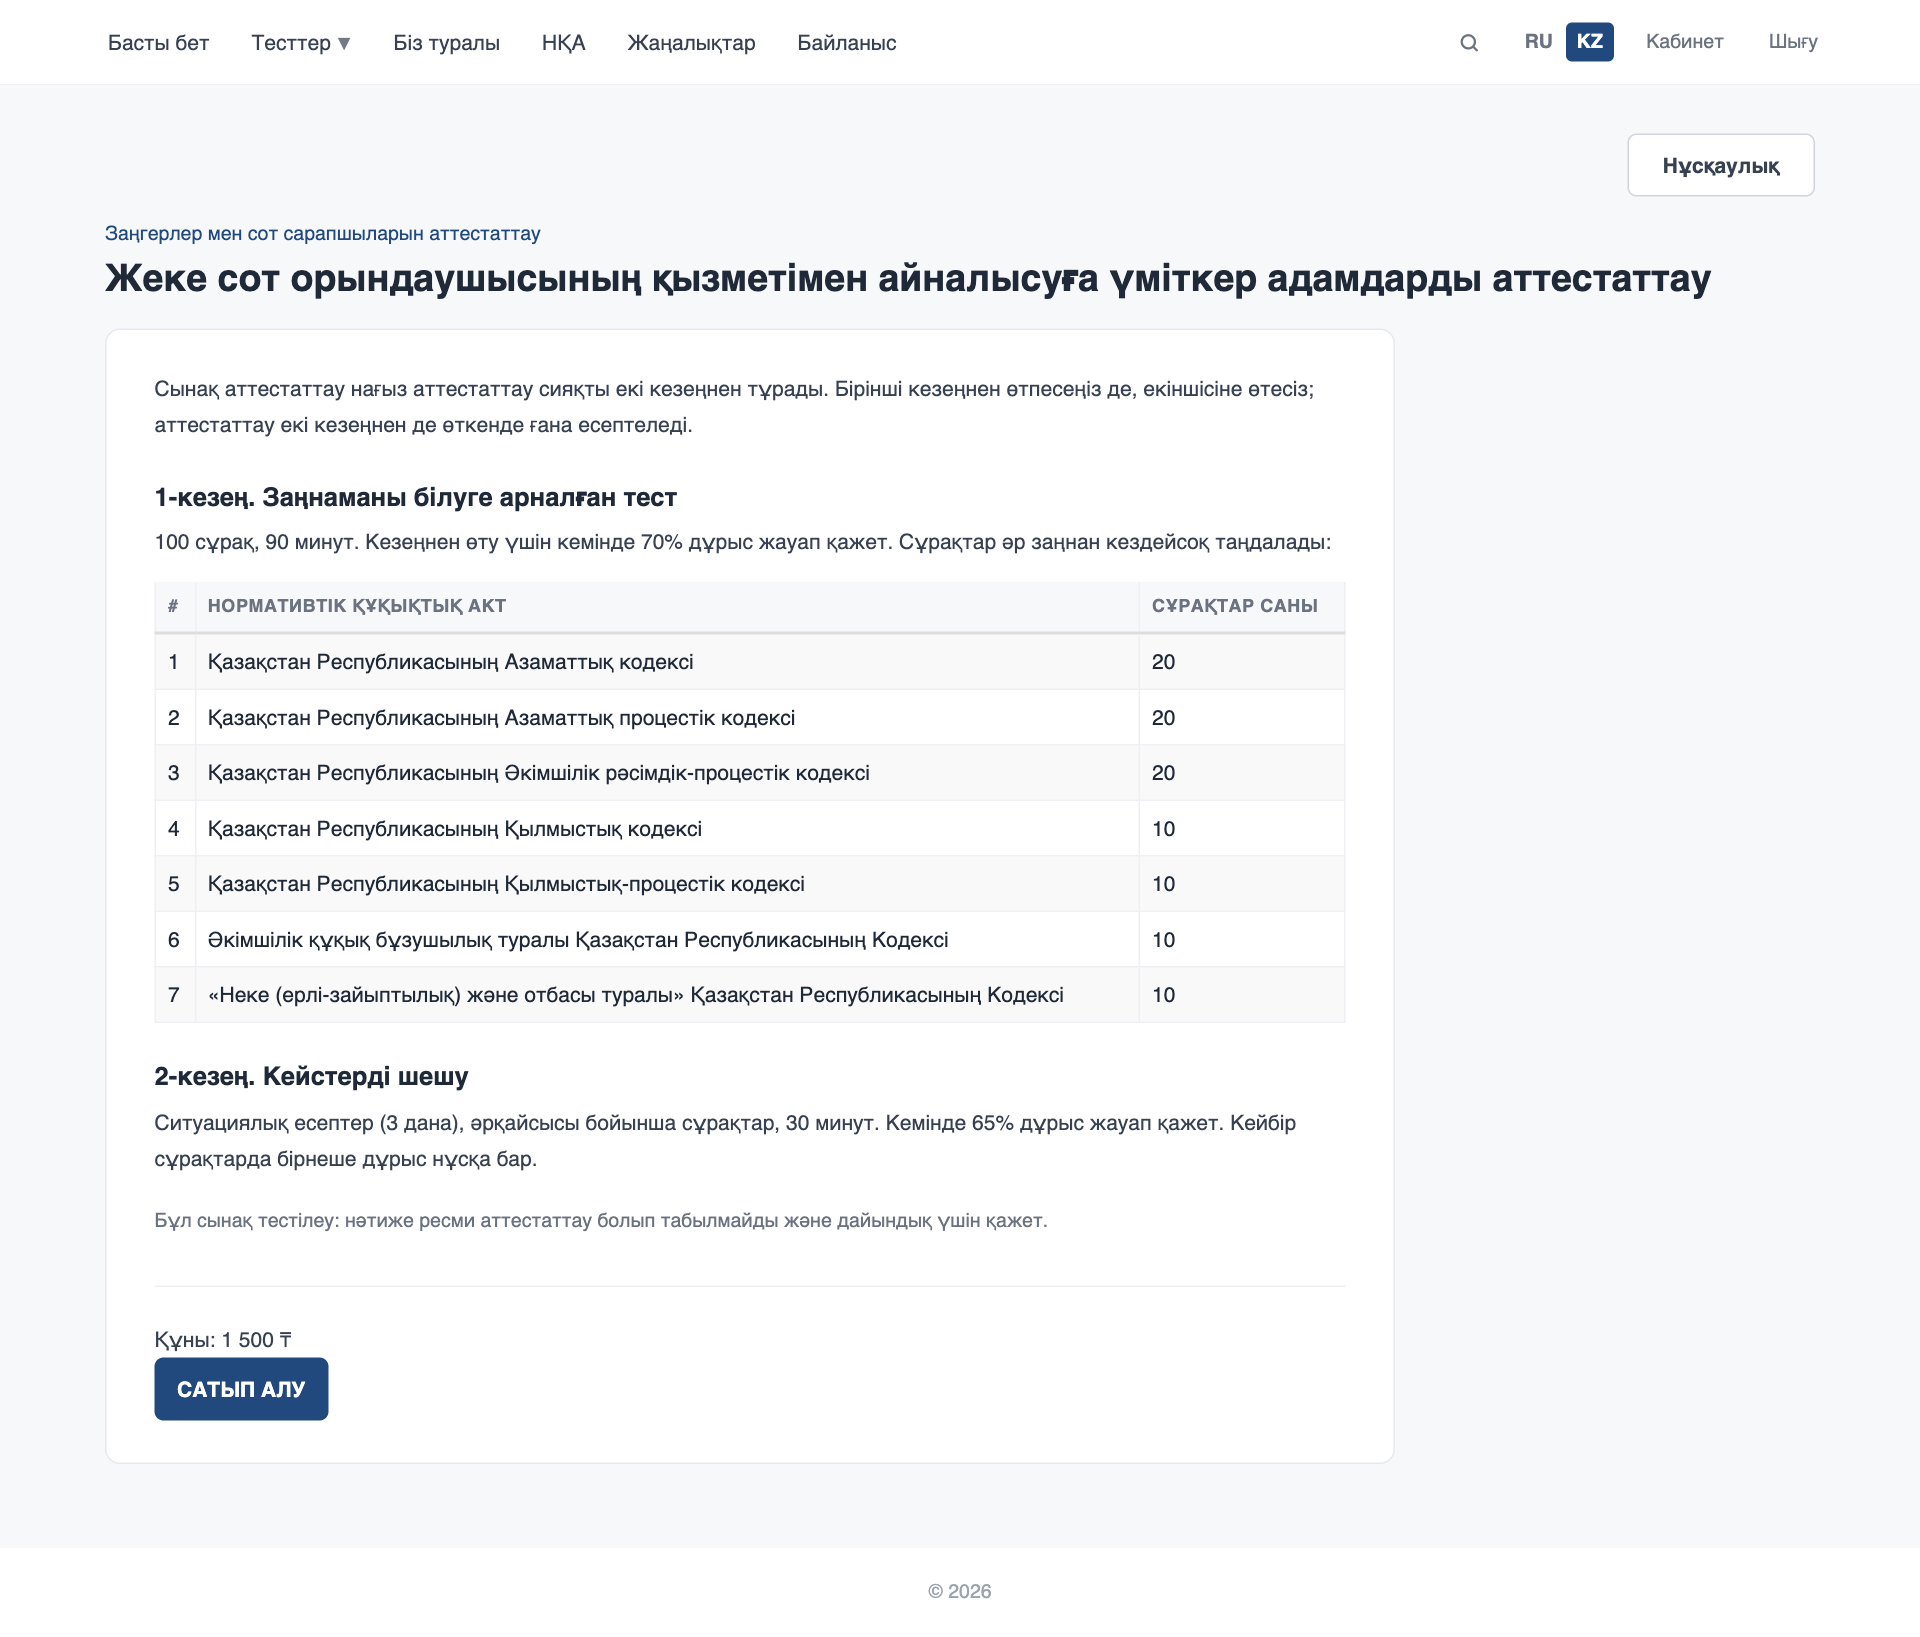The image size is (1920, 1637).
Task: Open Жаңалықтар in the navigation
Action: 691,43
